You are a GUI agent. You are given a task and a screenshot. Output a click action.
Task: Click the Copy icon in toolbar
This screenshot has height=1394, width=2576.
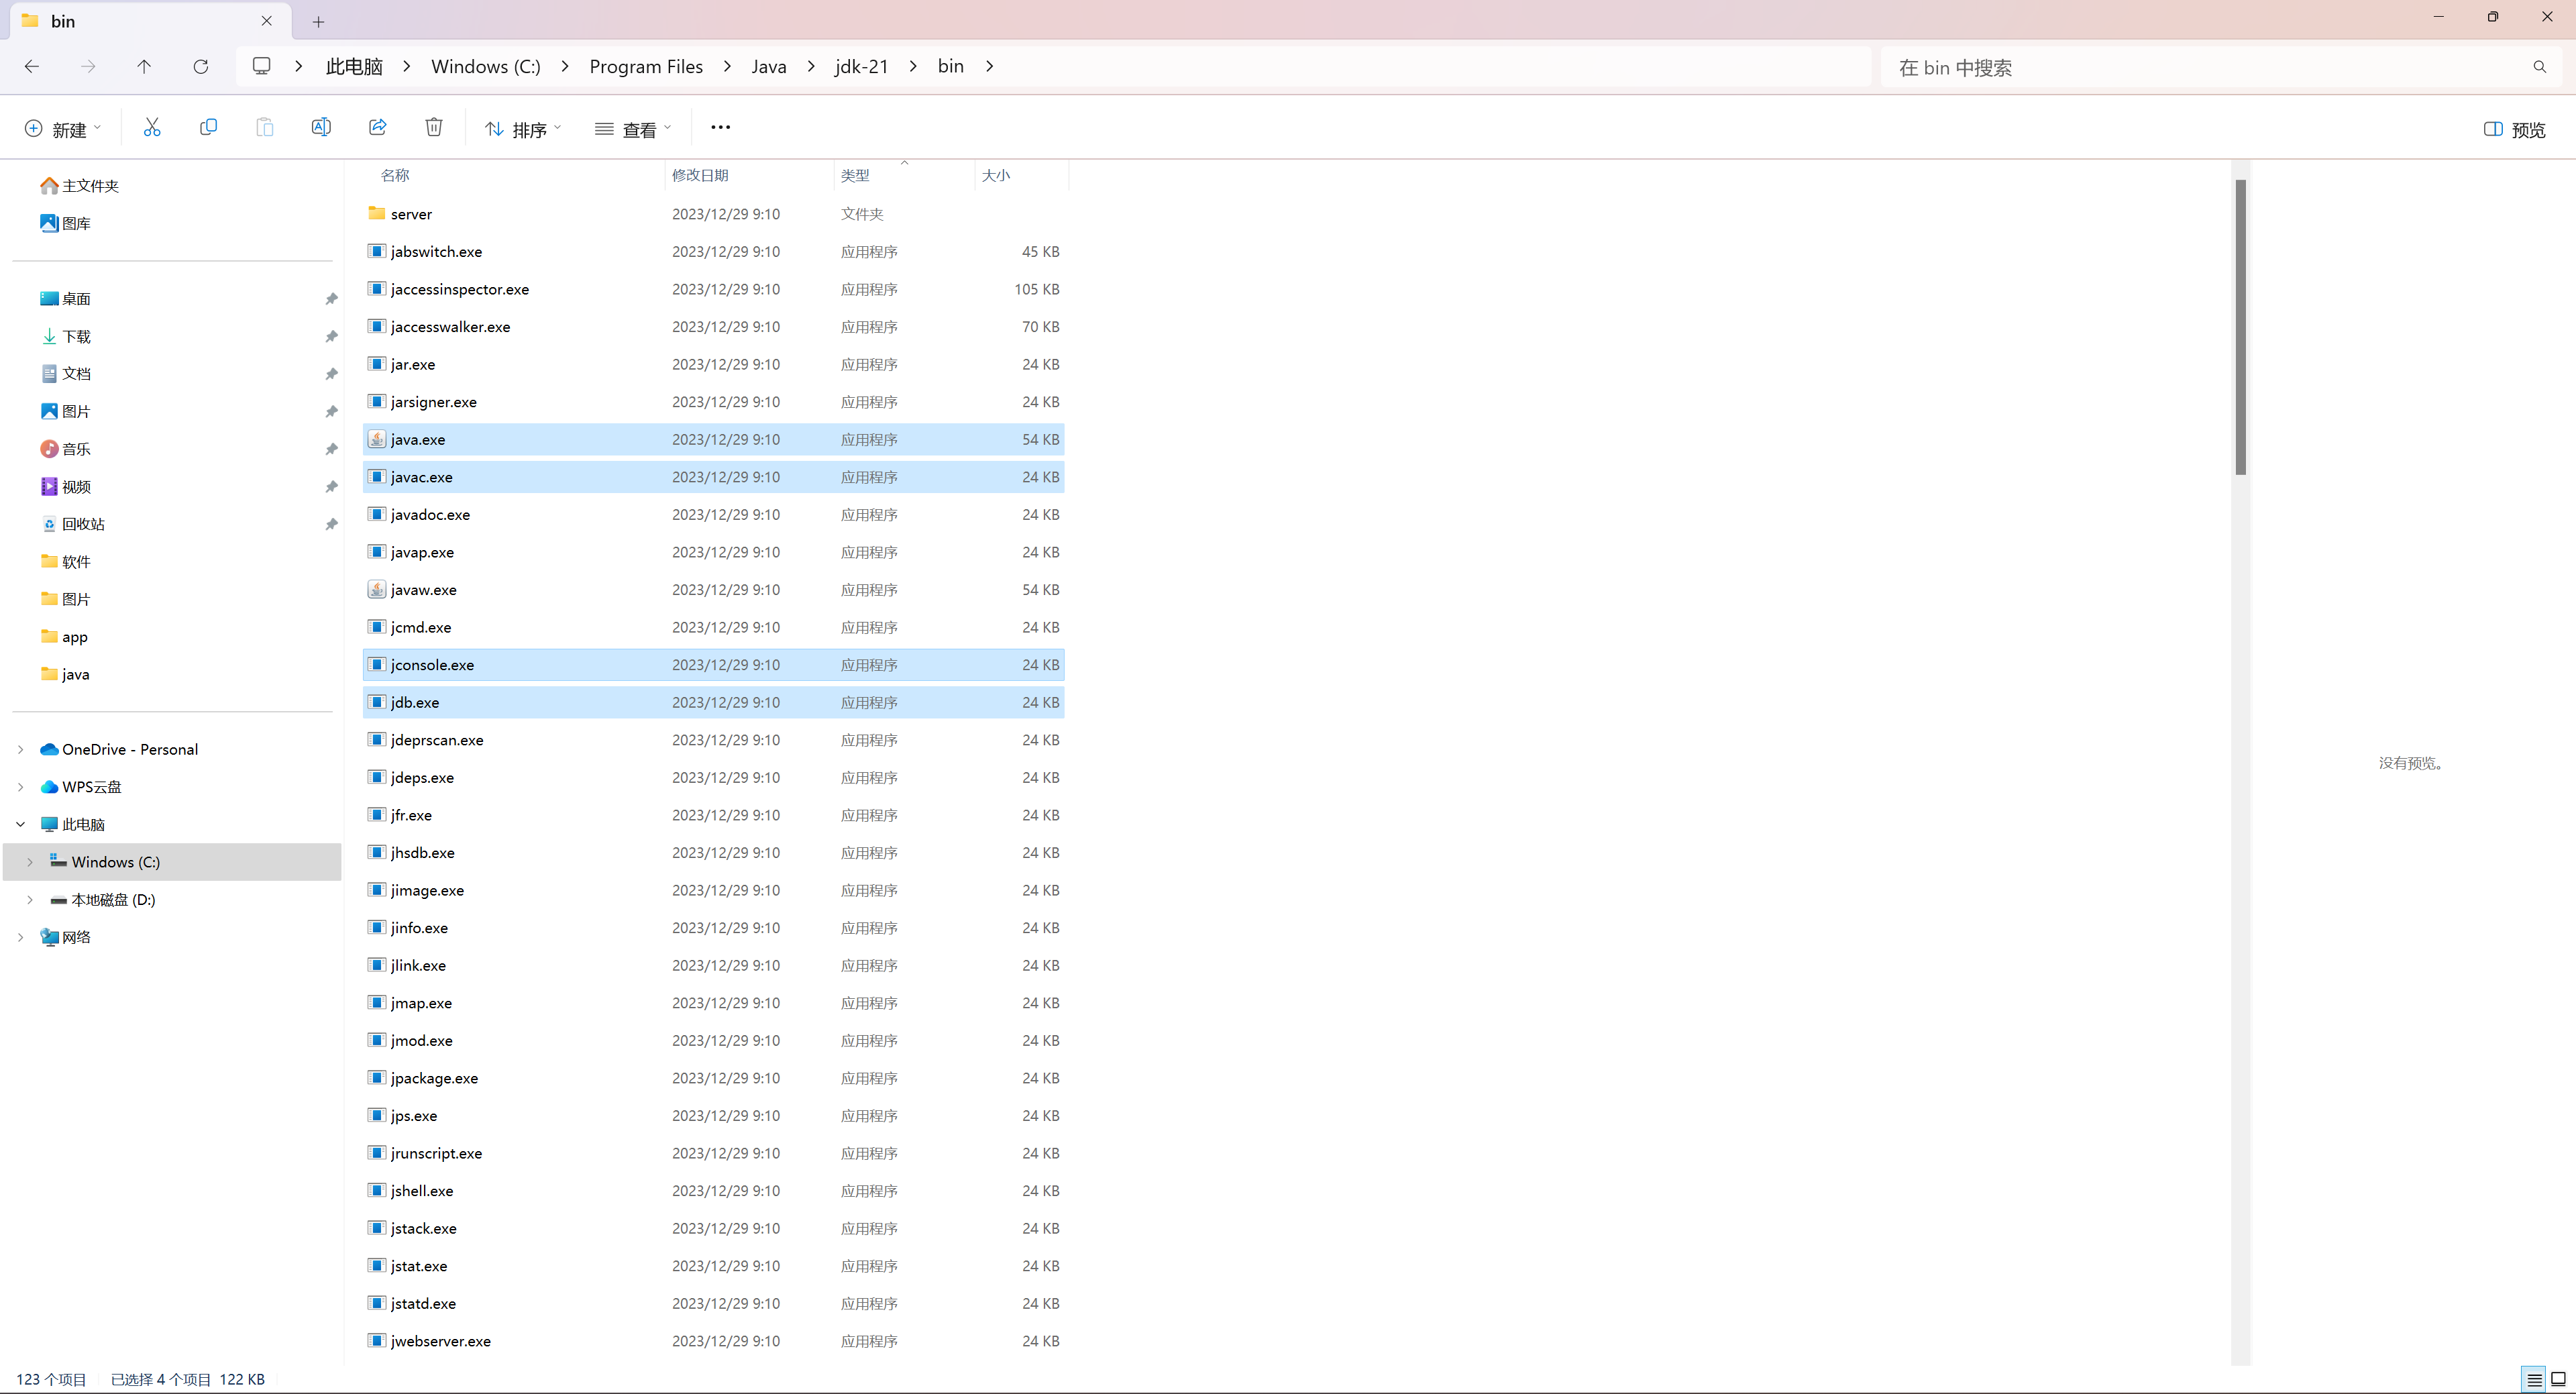208,127
